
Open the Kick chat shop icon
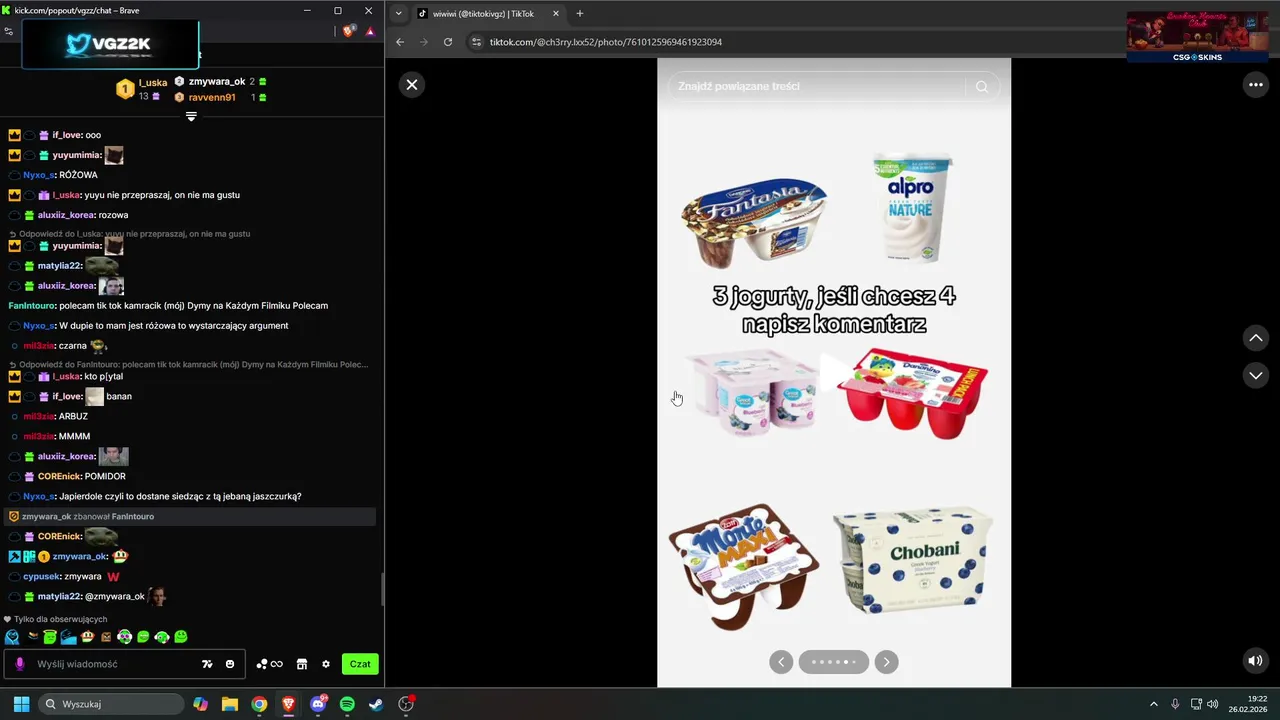(x=302, y=664)
